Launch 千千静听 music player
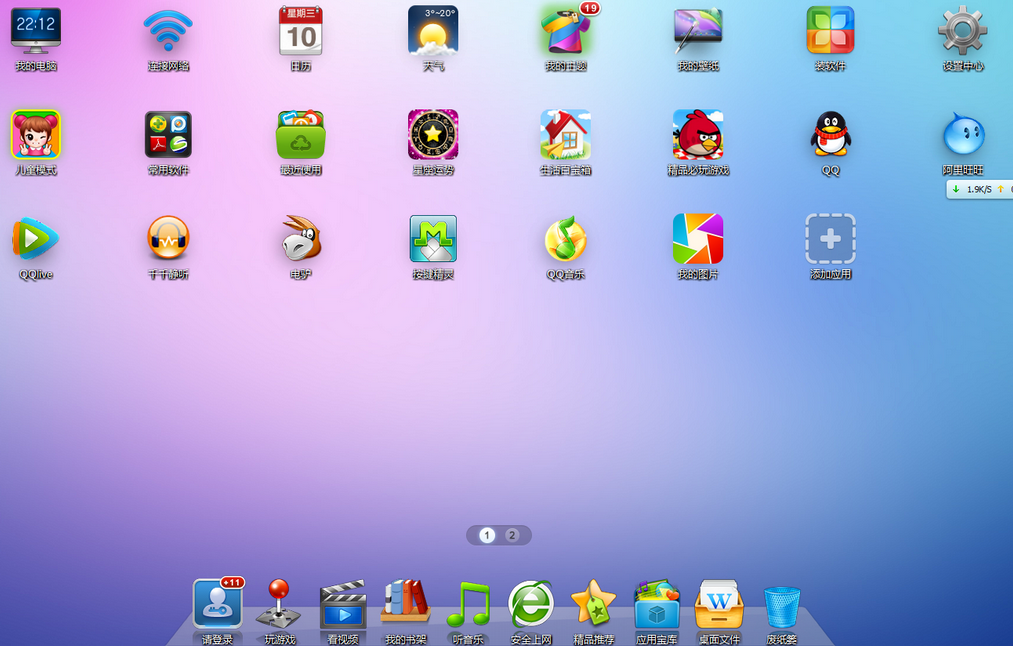This screenshot has height=646, width=1013. pos(168,239)
